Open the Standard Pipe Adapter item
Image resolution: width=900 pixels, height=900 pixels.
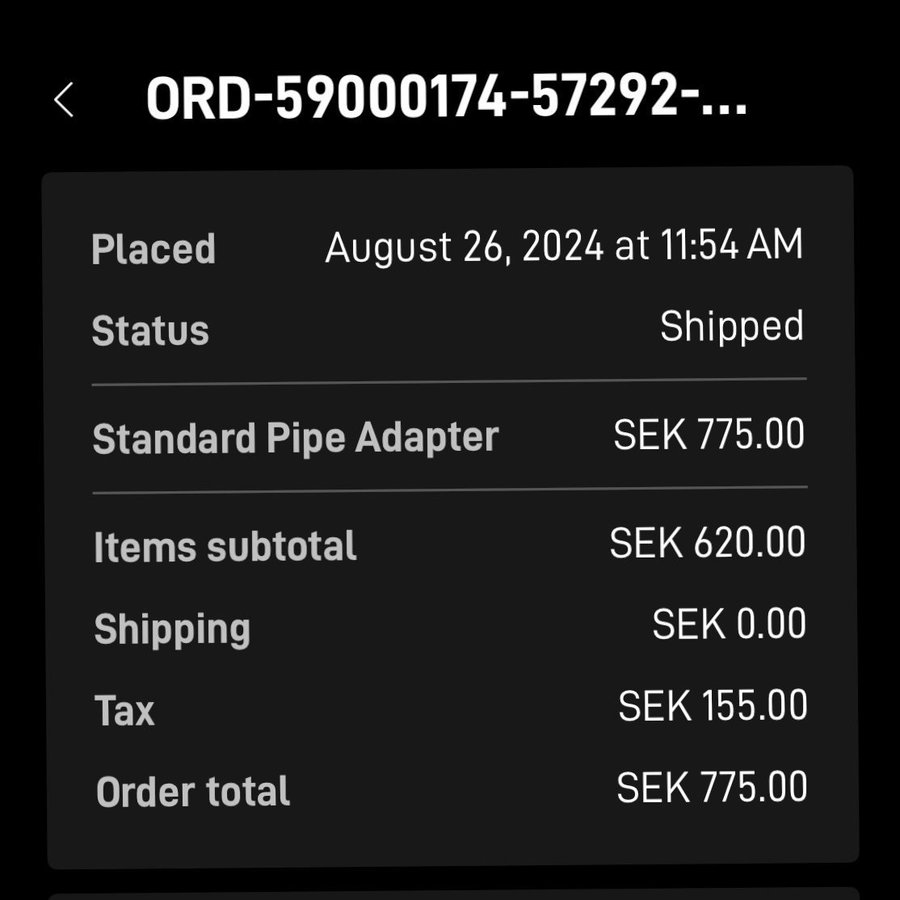(x=295, y=438)
